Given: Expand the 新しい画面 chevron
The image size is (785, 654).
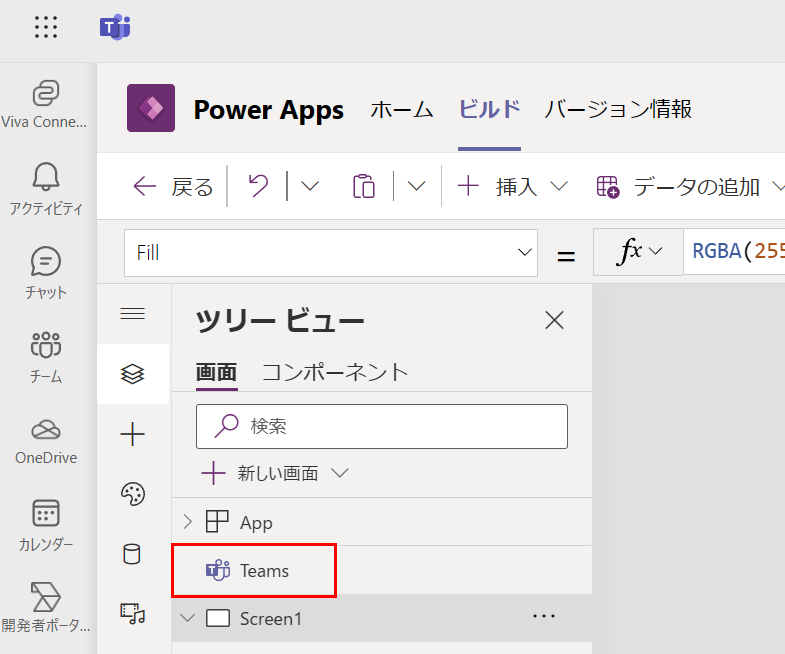Looking at the screenshot, I should [x=339, y=473].
